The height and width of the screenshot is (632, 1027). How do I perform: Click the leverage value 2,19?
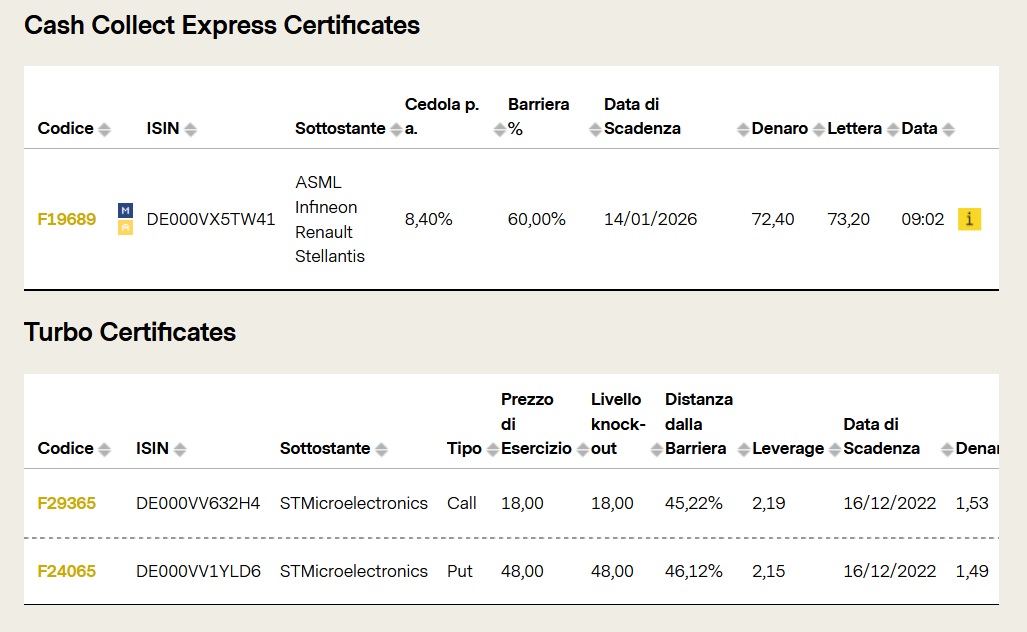click(768, 503)
